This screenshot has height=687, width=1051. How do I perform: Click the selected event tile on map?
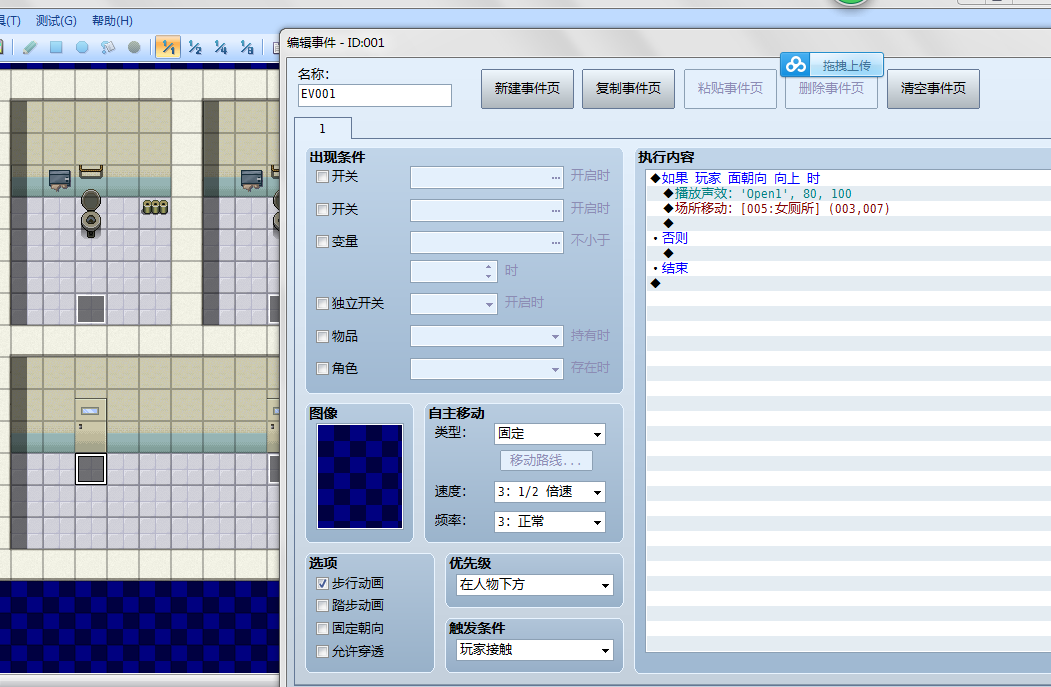click(90, 469)
